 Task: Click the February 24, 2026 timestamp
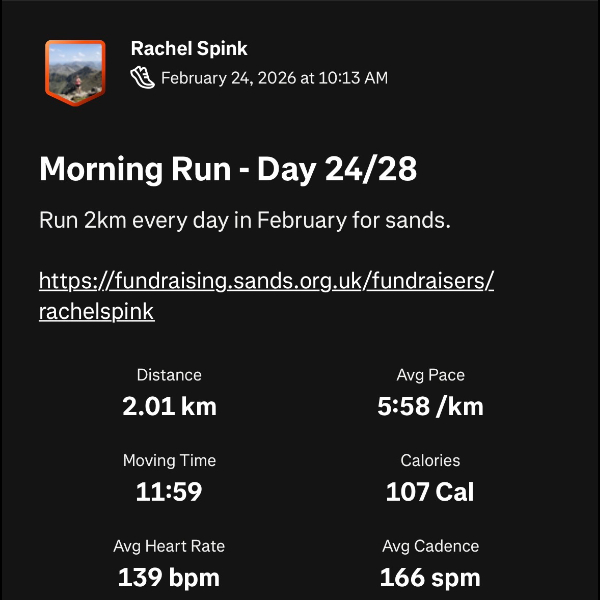click(x=274, y=78)
